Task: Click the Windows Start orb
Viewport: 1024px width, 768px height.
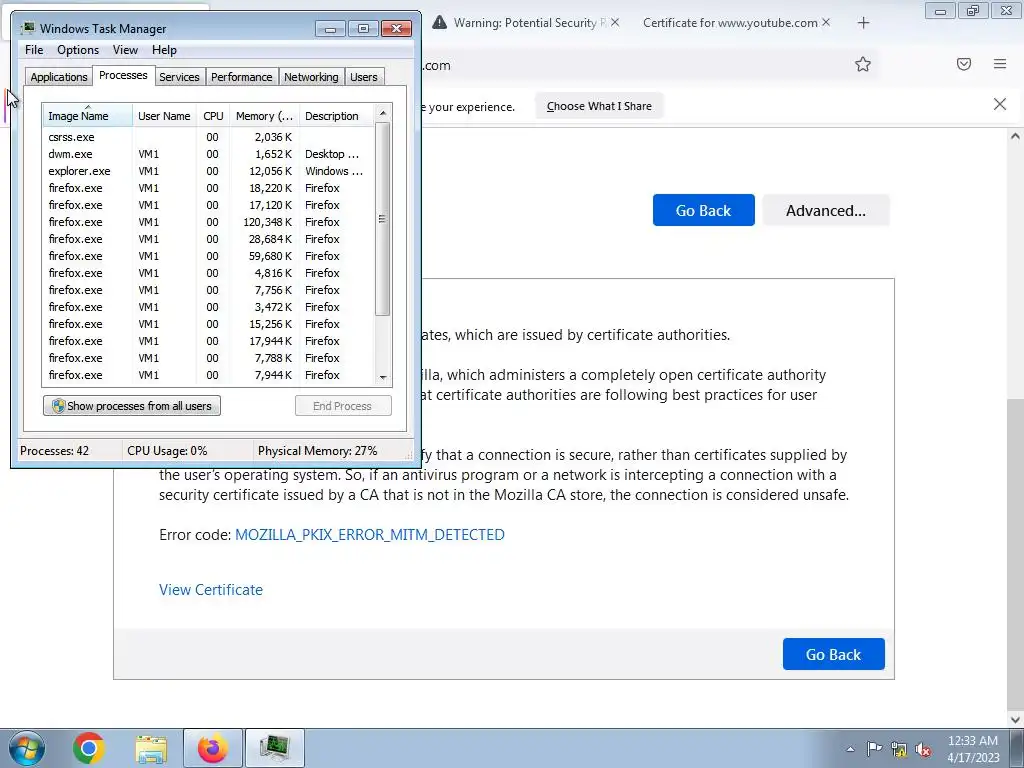Action: 27,748
